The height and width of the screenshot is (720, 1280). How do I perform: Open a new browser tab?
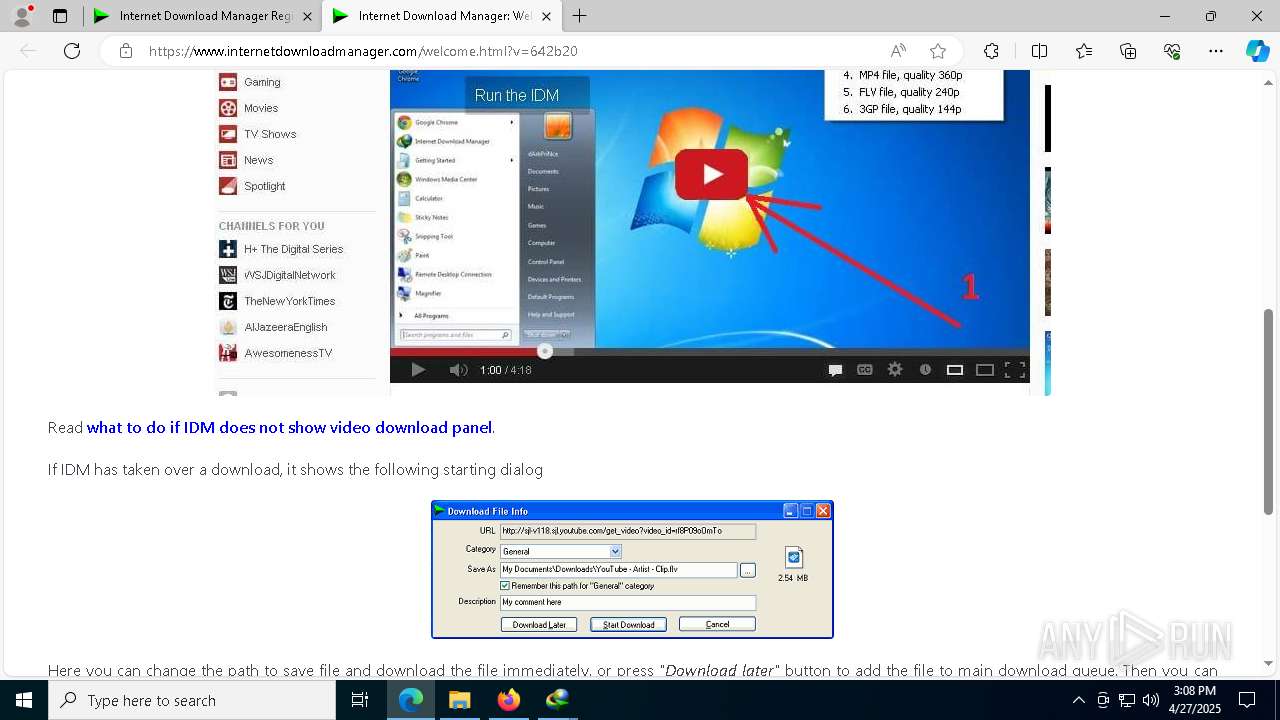pos(579,16)
